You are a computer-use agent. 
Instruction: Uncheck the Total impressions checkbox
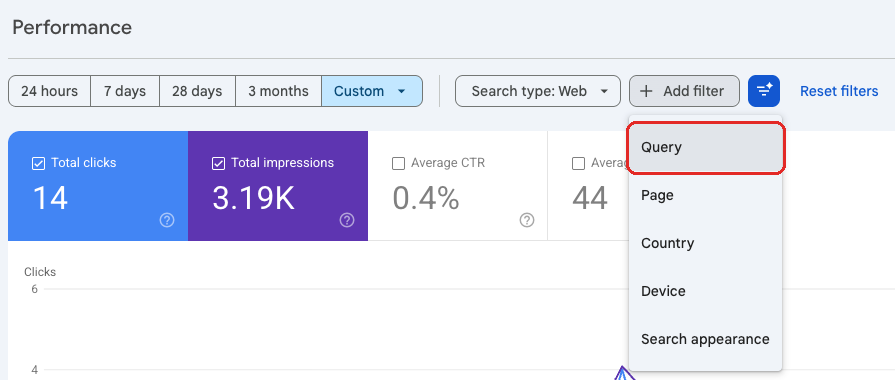[x=218, y=164]
